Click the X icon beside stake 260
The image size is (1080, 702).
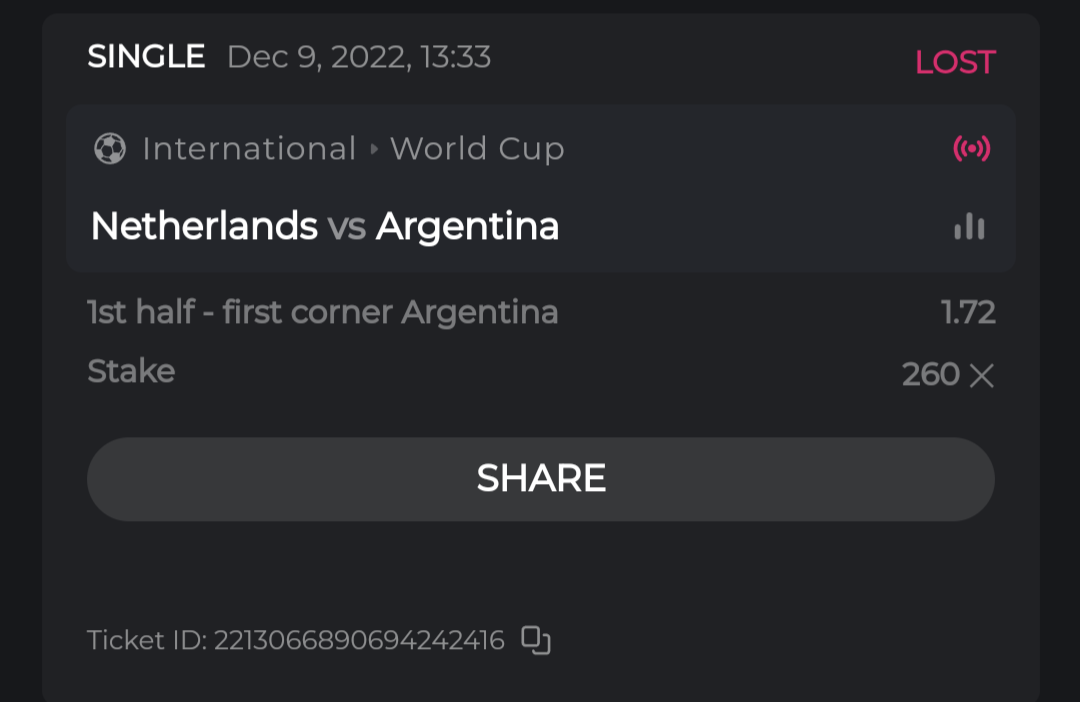[982, 376]
